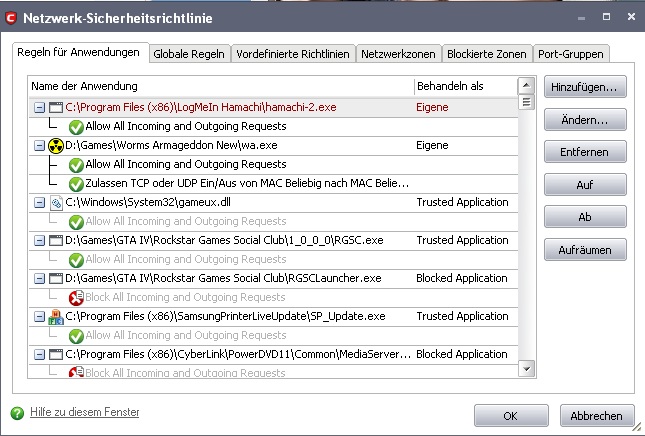The image size is (645, 436).
Task: Switch to the Globale Regeln tab
Action: pos(189,54)
